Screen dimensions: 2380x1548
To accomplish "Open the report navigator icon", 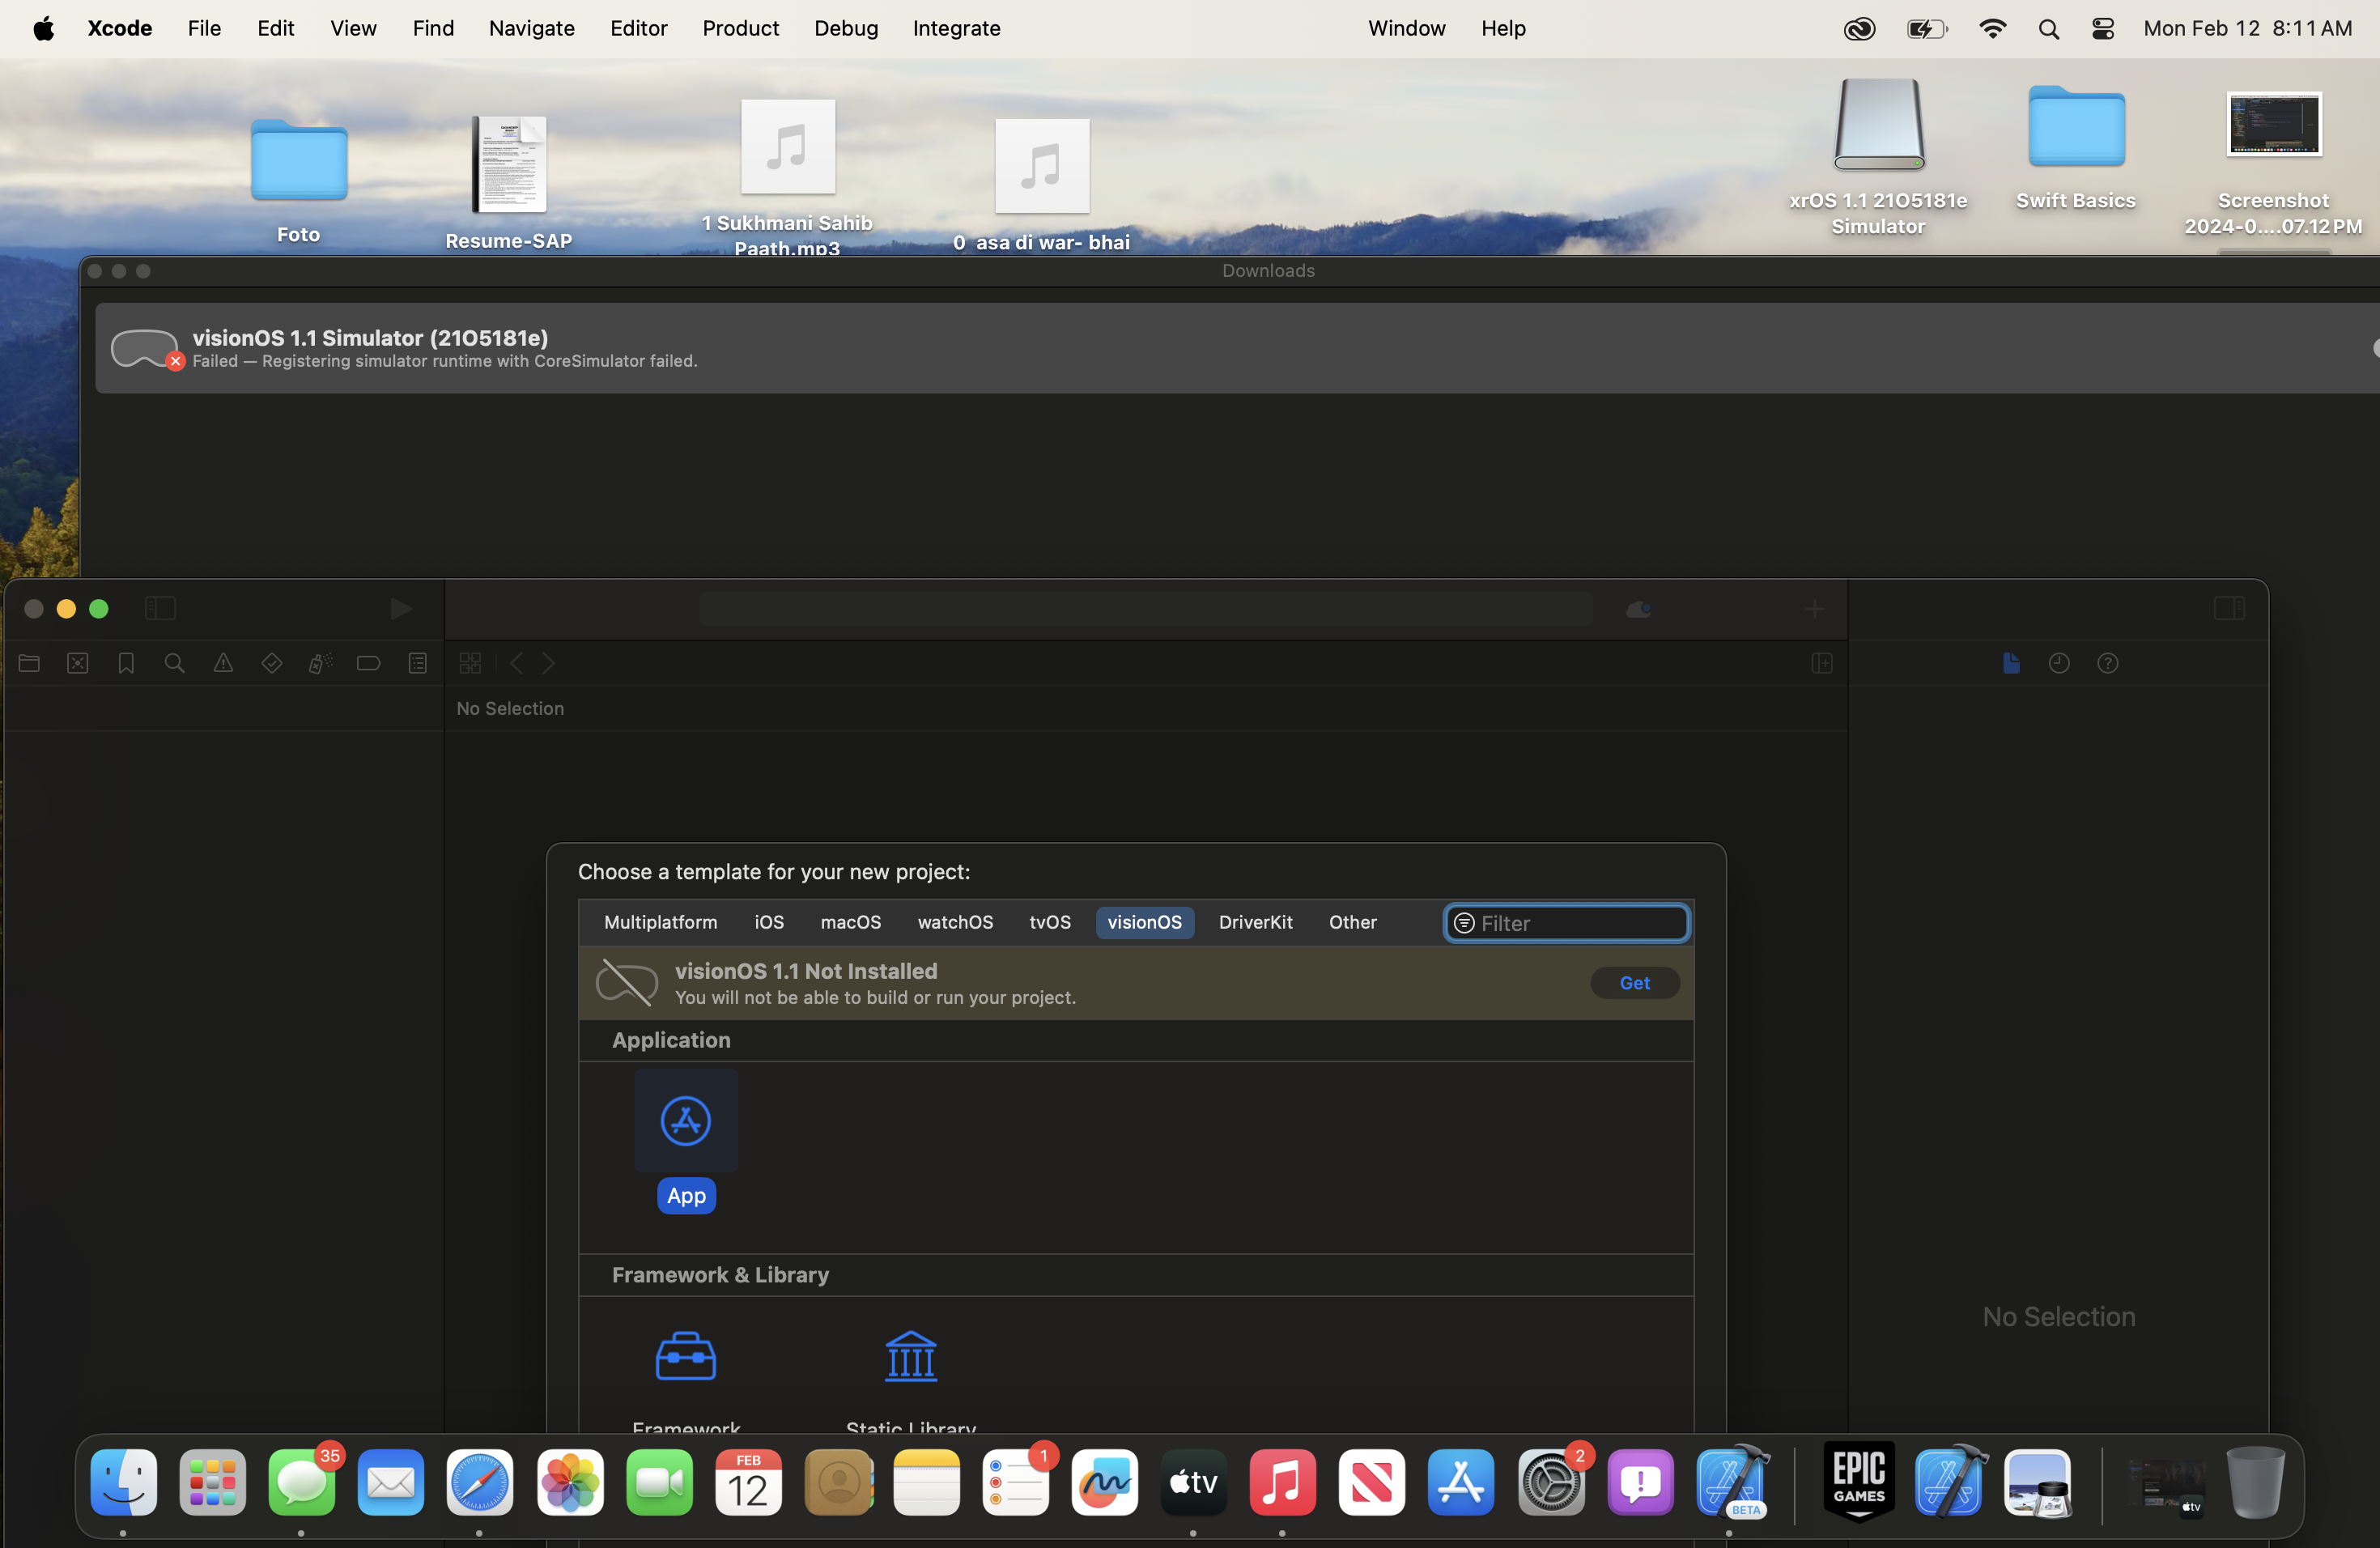I will (418, 663).
